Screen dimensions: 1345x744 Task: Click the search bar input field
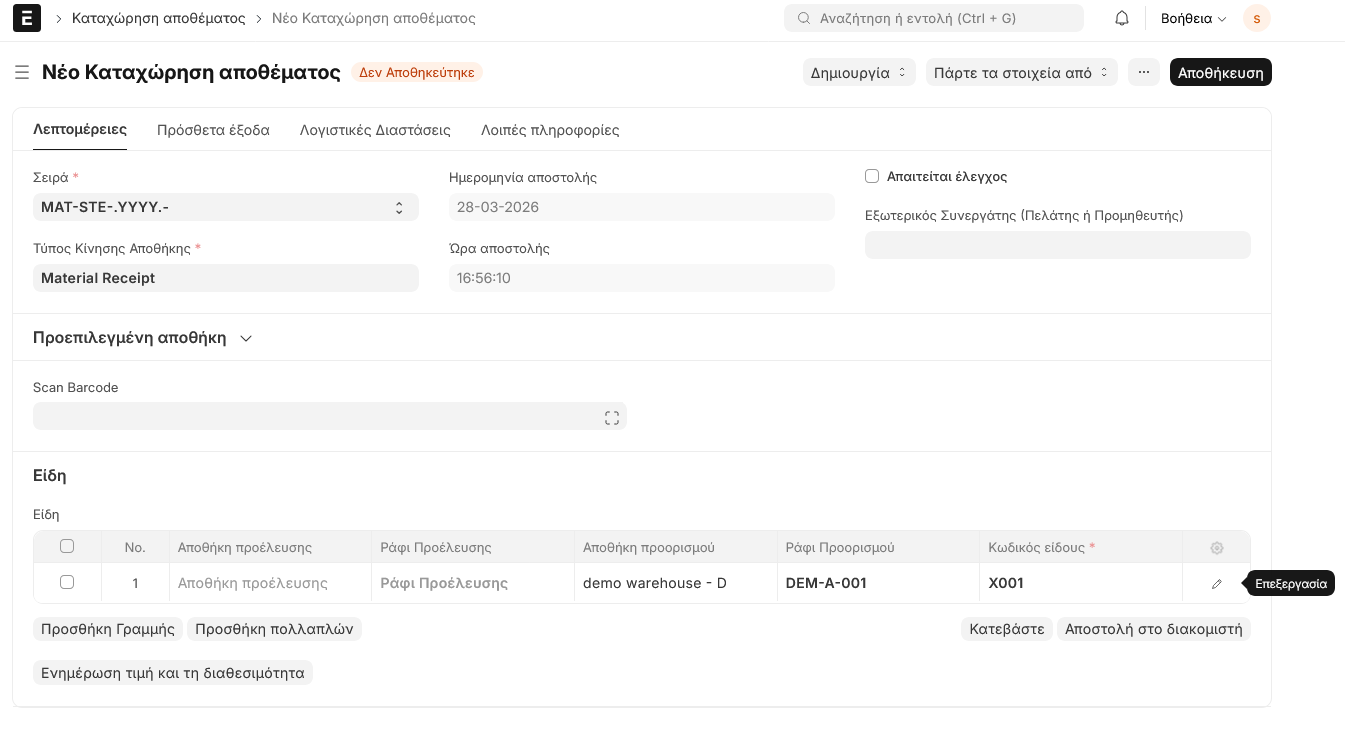(934, 18)
